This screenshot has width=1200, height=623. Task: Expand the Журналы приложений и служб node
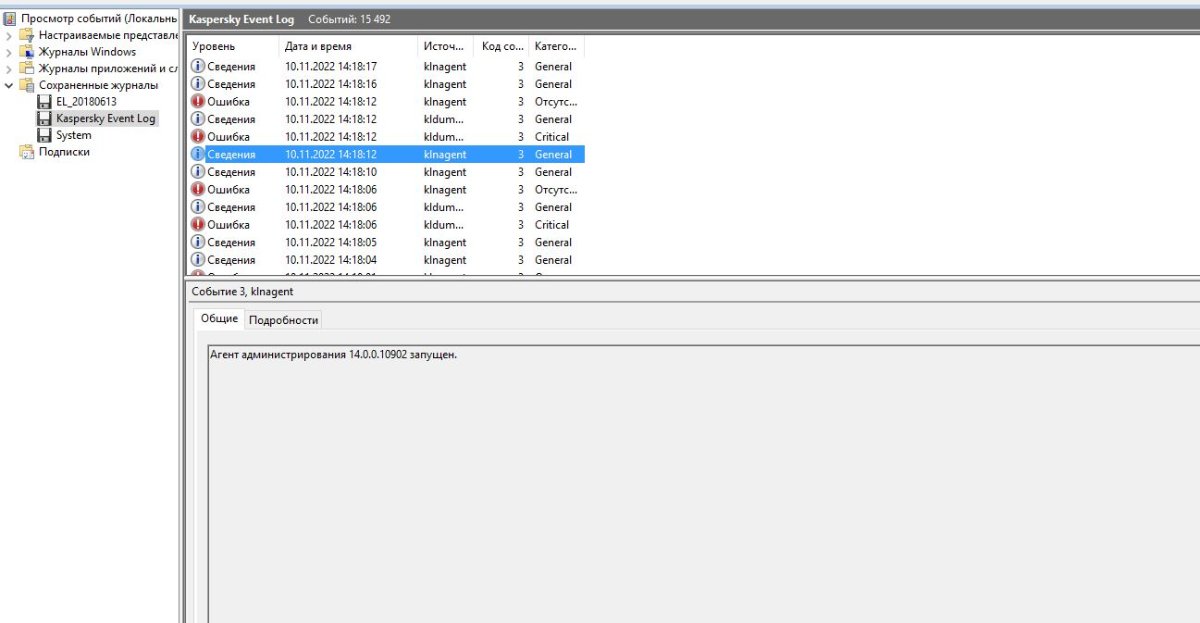[9, 68]
